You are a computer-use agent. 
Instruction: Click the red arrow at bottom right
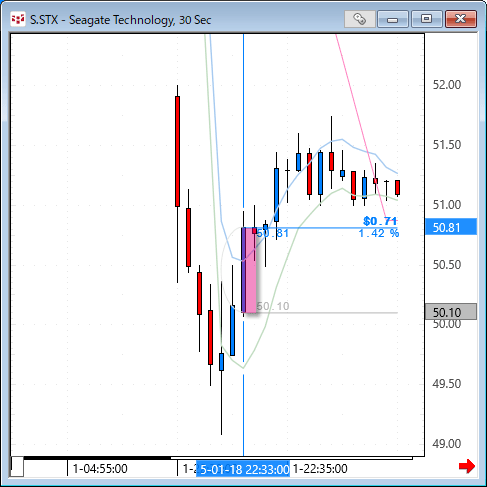pos(467,466)
